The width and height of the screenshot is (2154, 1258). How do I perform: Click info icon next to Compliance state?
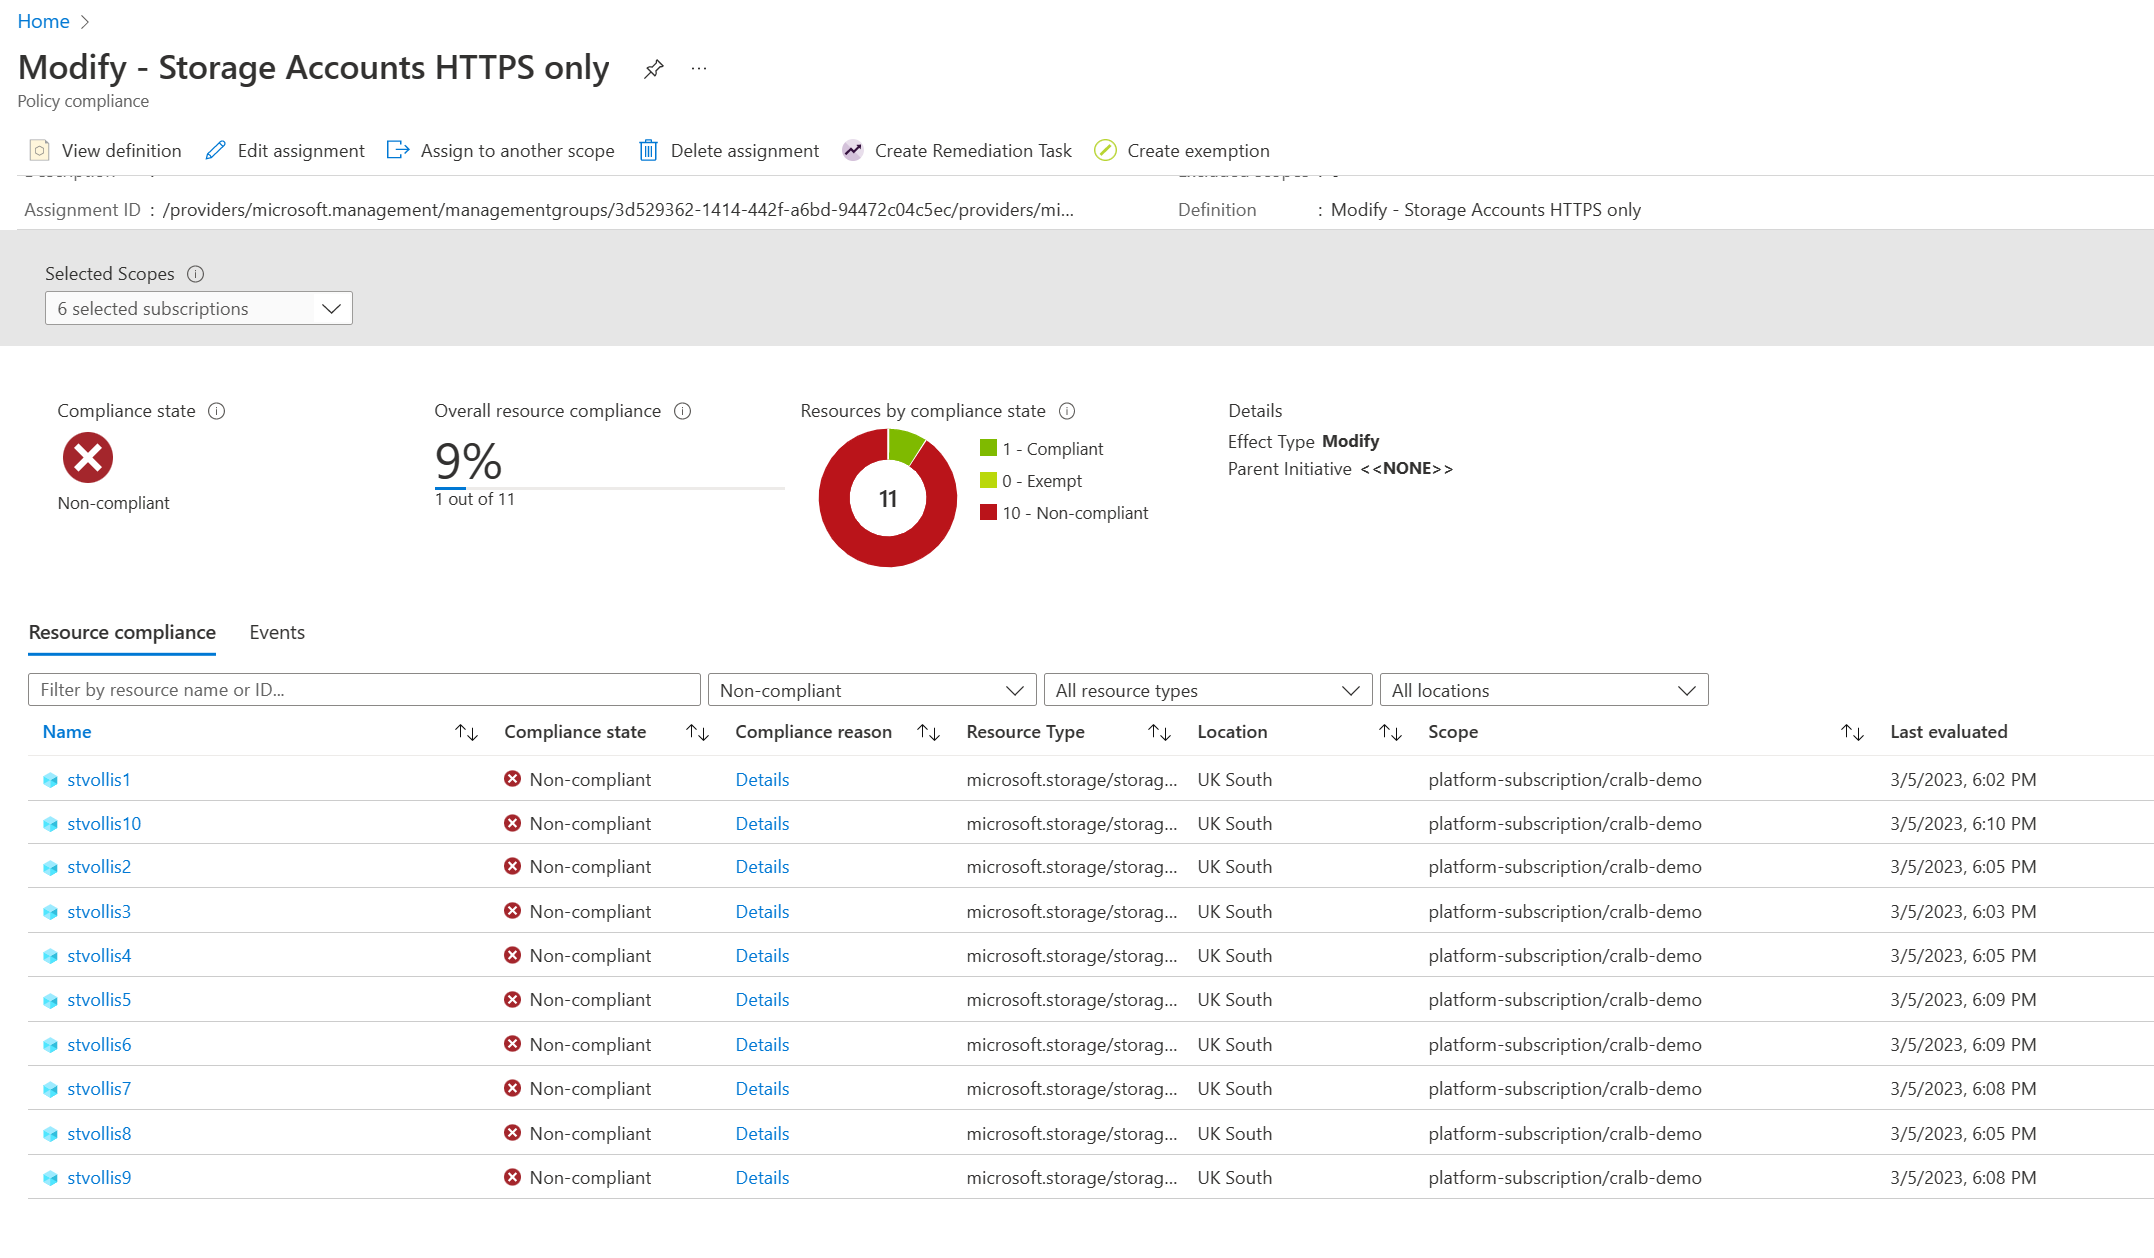coord(216,411)
